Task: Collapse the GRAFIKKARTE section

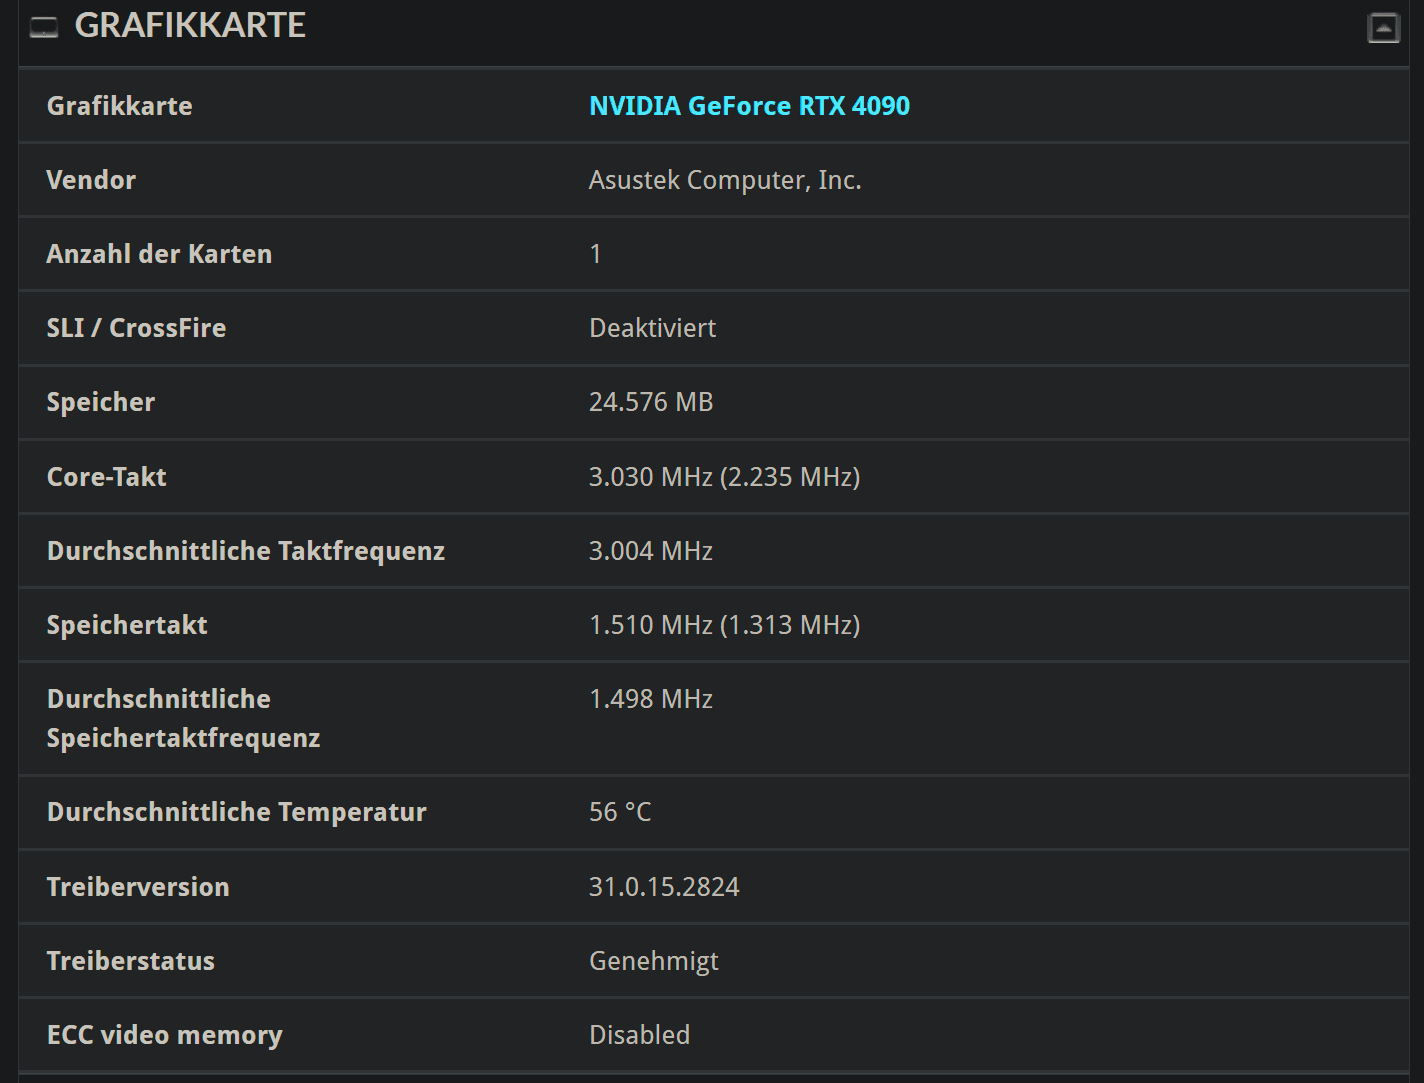Action: click(x=1383, y=28)
